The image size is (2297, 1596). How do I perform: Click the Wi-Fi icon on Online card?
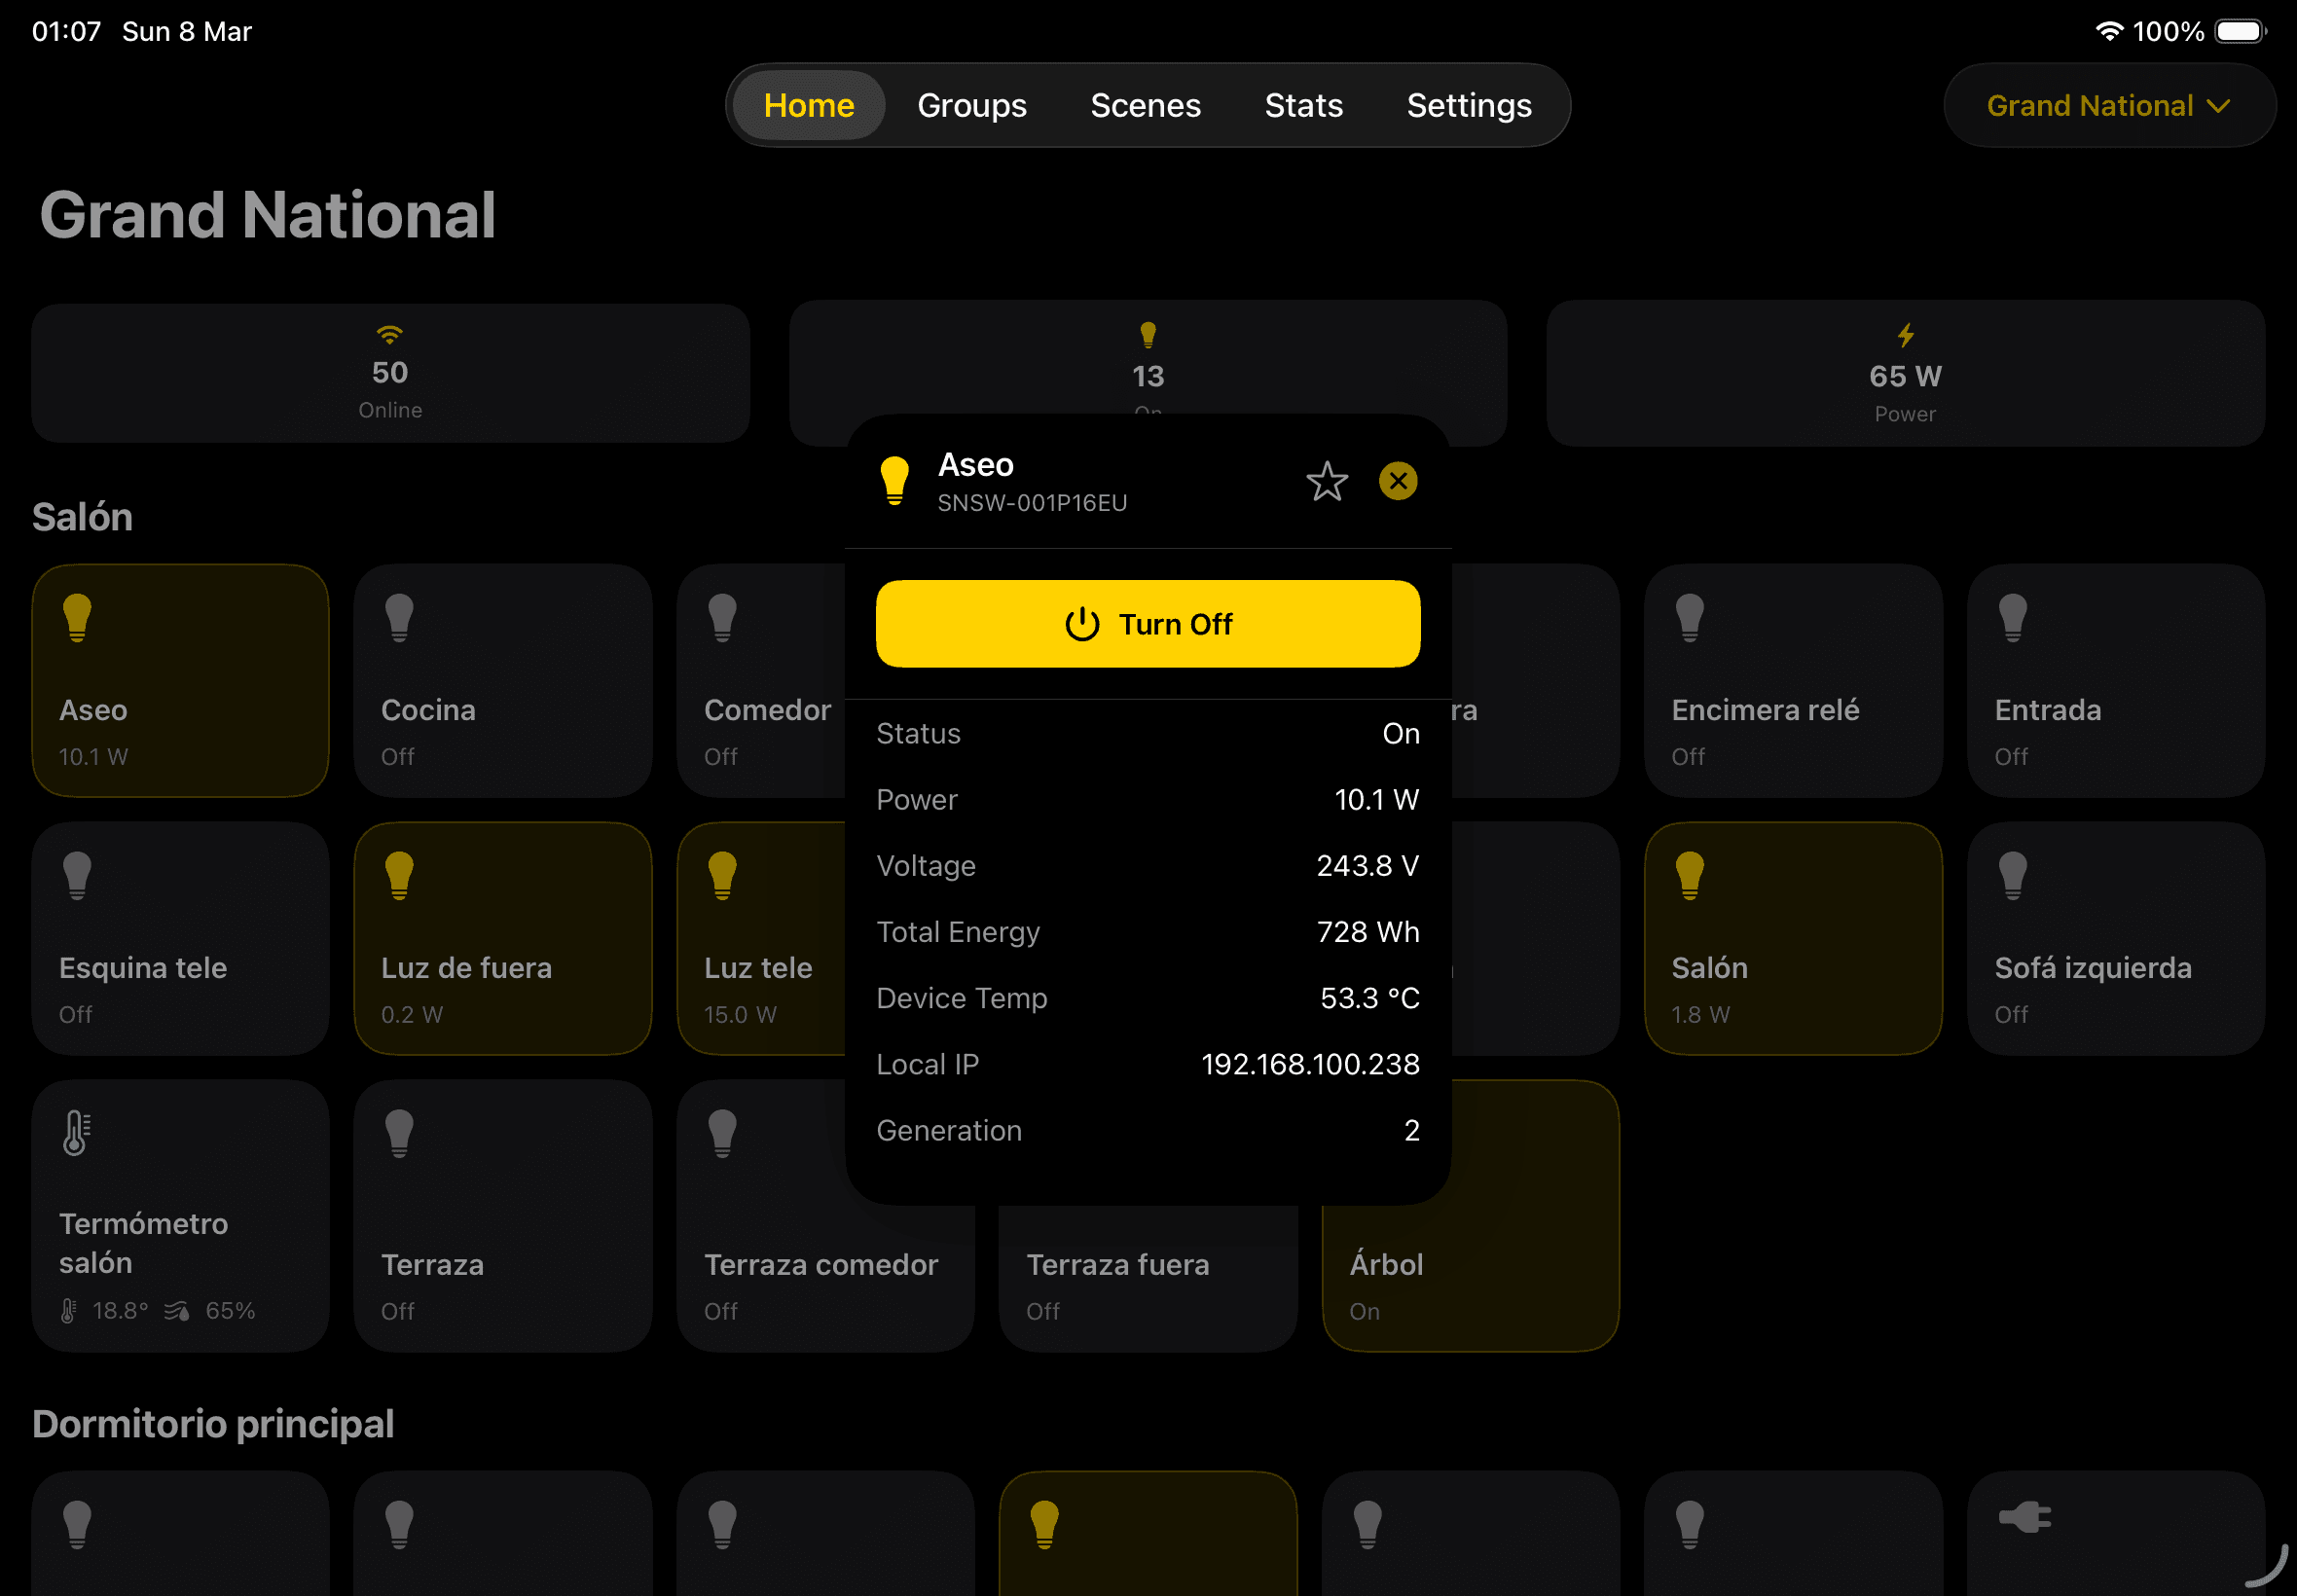point(389,334)
